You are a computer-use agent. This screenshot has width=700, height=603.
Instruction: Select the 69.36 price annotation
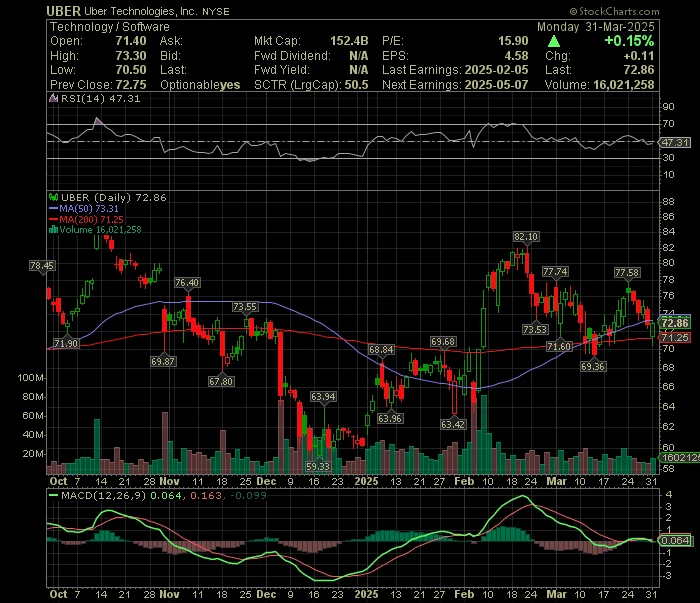click(x=593, y=366)
